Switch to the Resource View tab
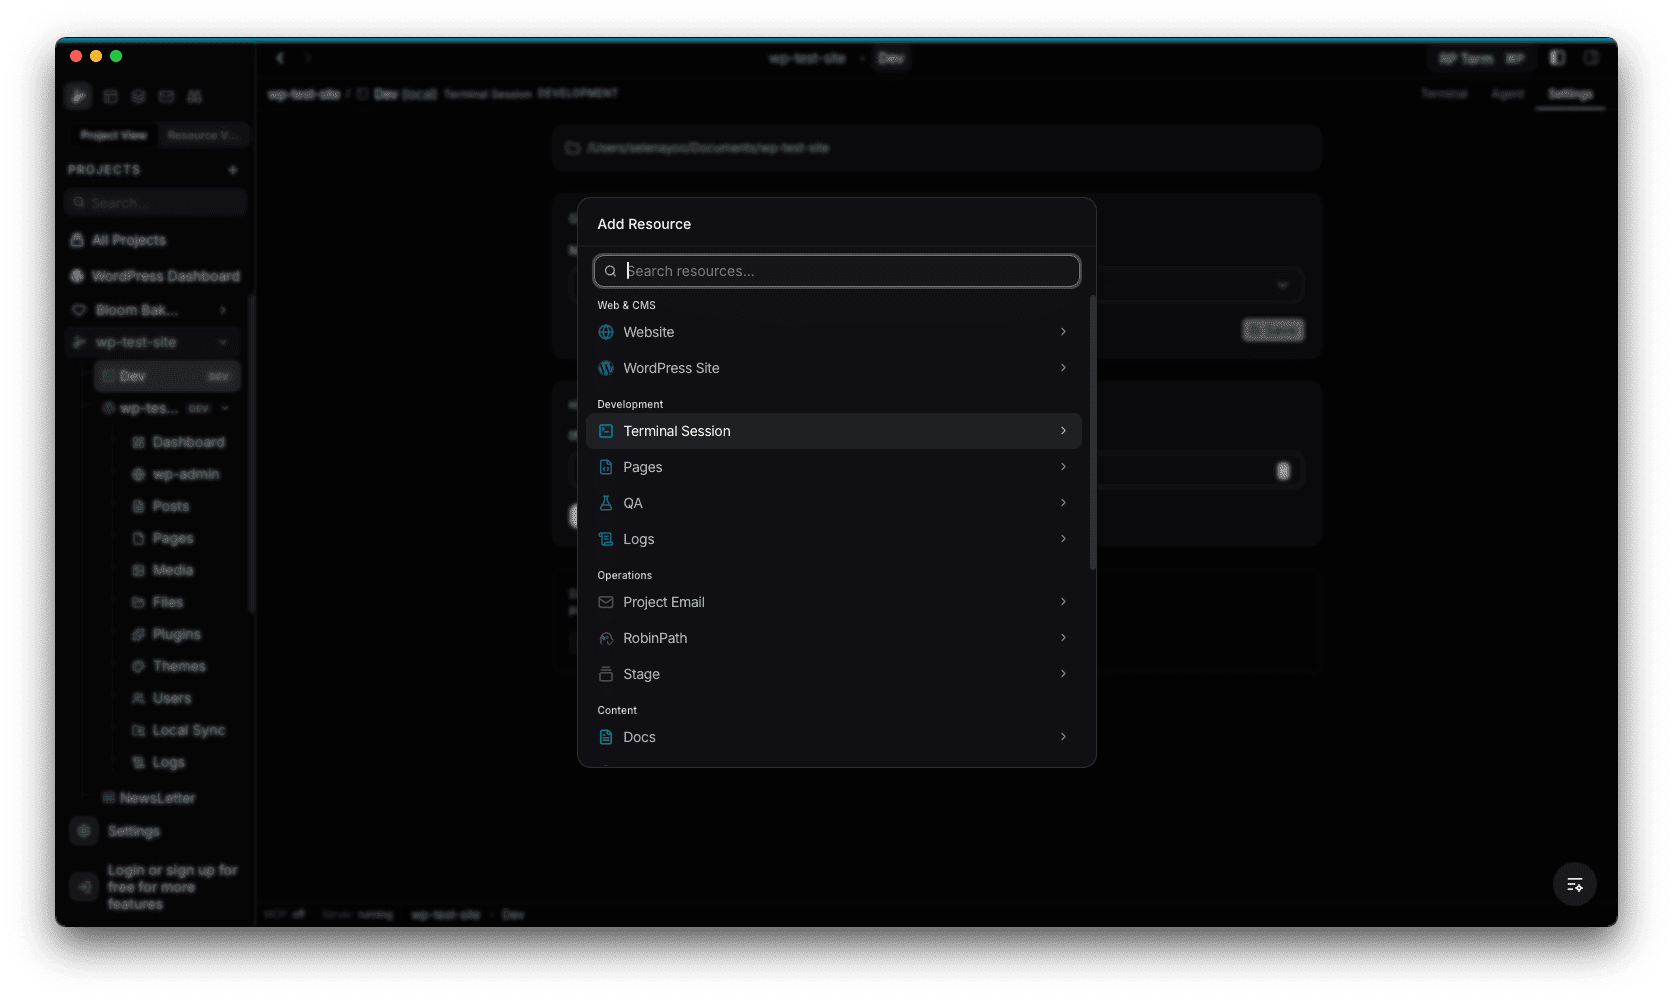1673x1000 pixels. pyautogui.click(x=203, y=135)
